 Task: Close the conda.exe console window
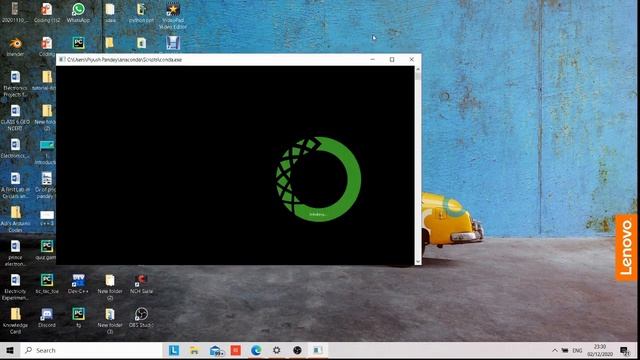(x=411, y=60)
